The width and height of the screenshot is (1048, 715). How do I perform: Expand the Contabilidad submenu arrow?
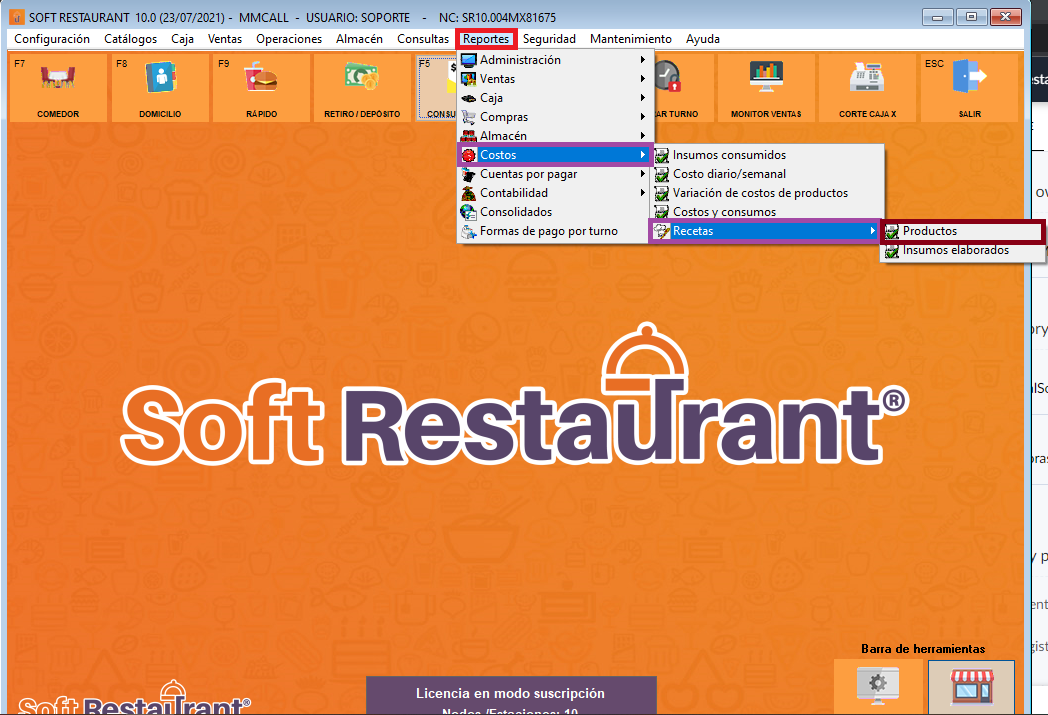point(642,193)
